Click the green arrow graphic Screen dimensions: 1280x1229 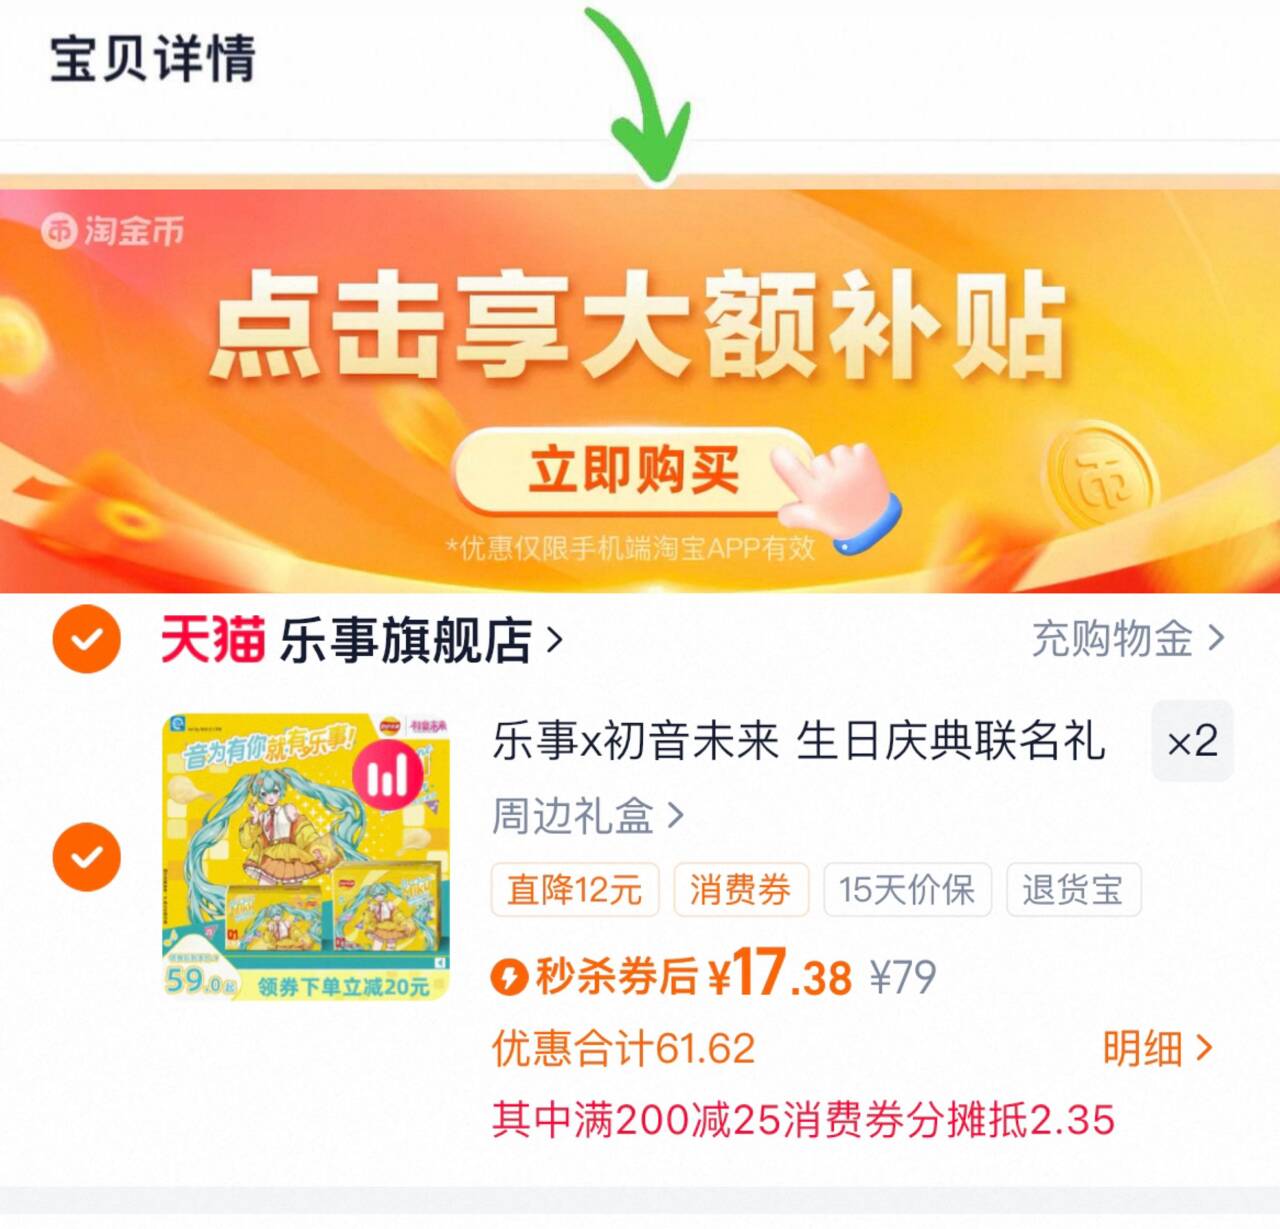click(640, 95)
